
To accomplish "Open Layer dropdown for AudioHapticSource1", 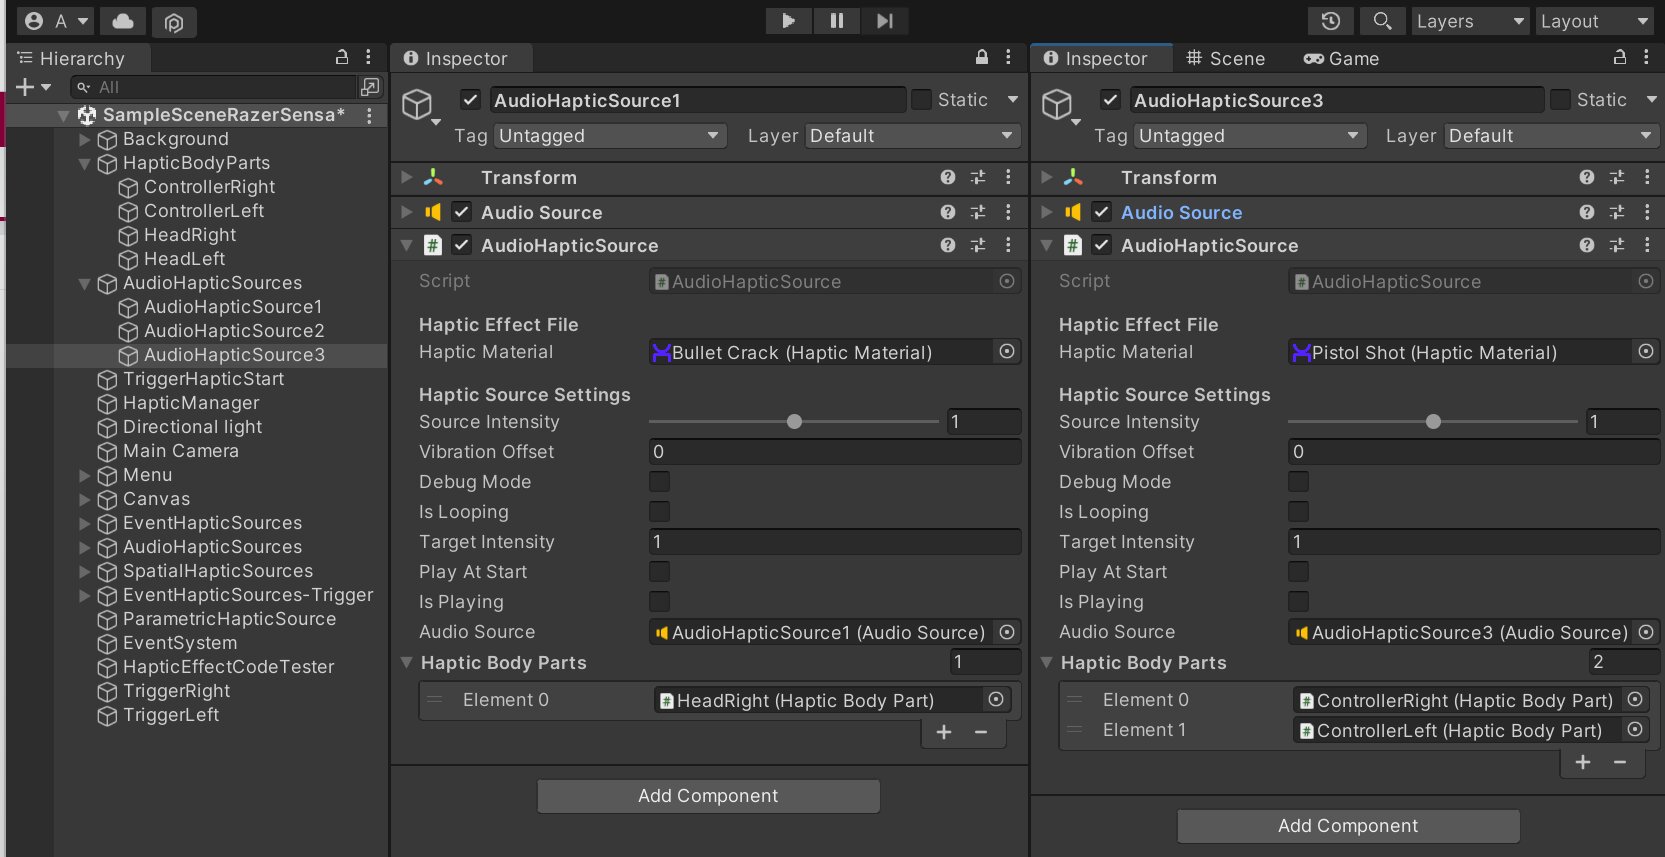I will point(911,136).
